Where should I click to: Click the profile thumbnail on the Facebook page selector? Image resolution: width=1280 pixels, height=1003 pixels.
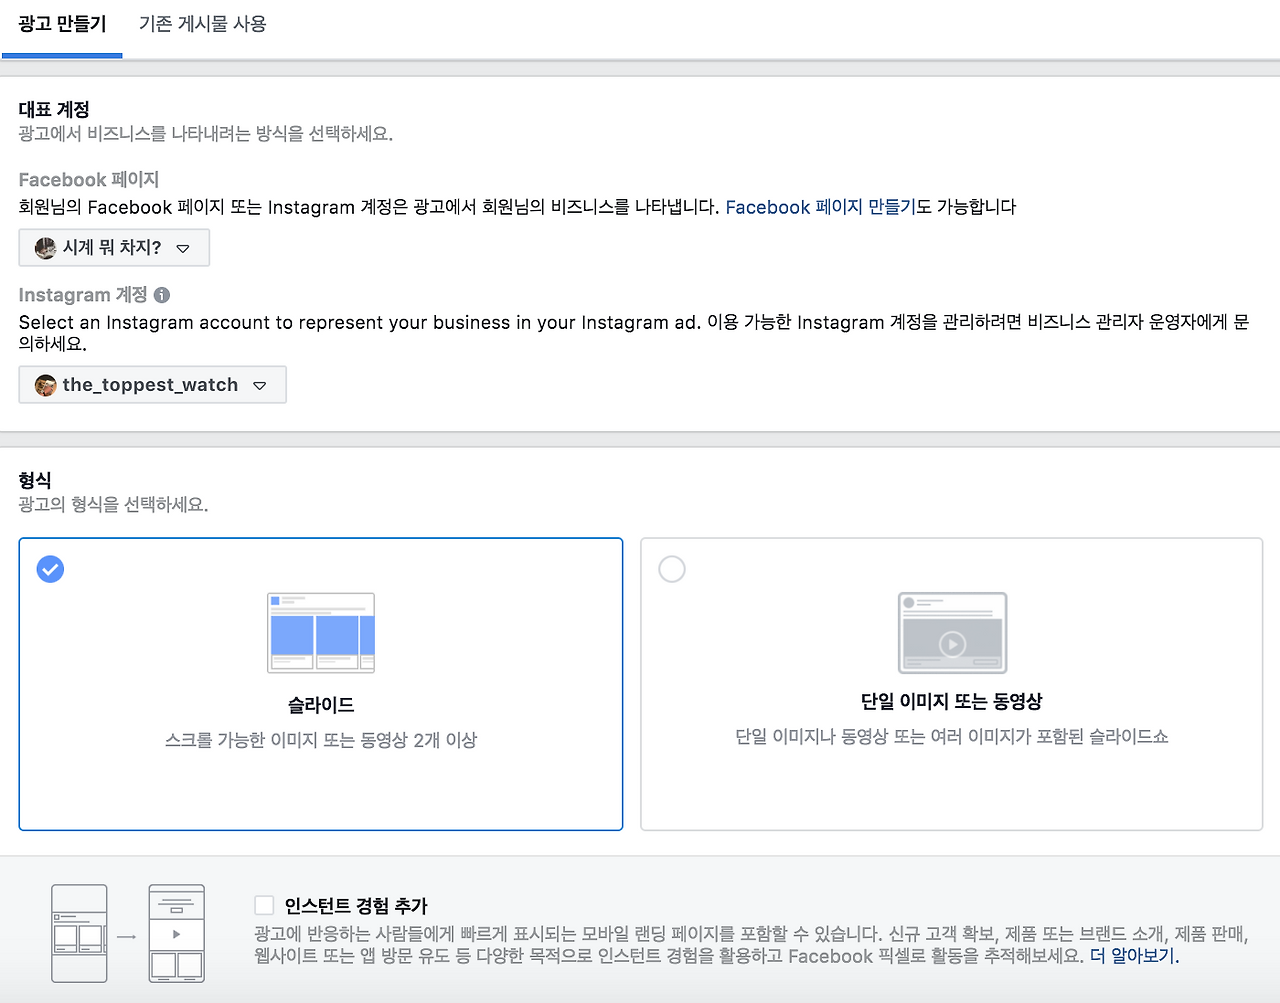coord(44,247)
